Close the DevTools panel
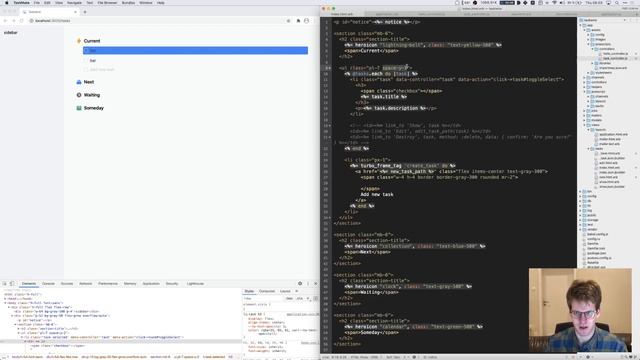The width and height of the screenshot is (640, 360). pyautogui.click(x=315, y=283)
